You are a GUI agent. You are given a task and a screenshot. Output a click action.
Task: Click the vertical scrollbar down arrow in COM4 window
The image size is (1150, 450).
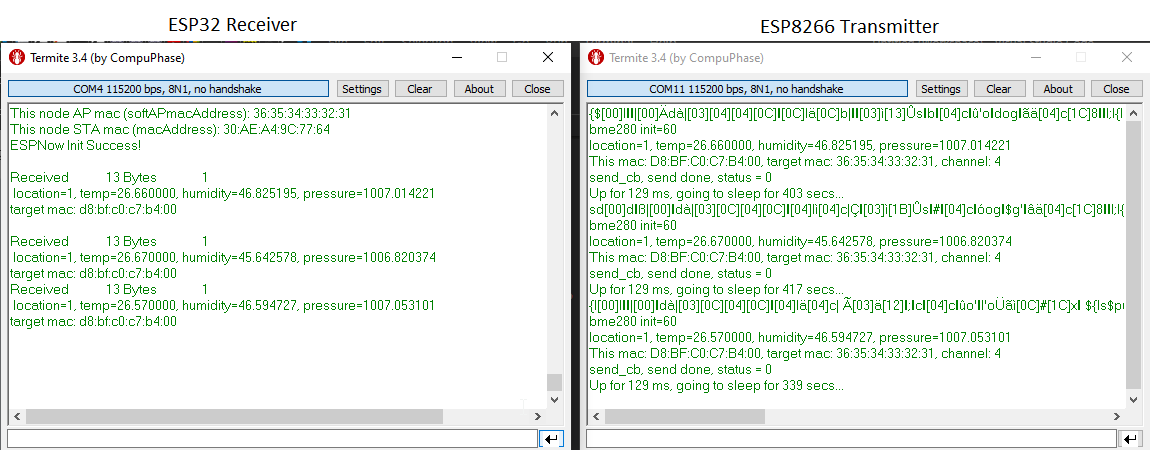click(554, 400)
